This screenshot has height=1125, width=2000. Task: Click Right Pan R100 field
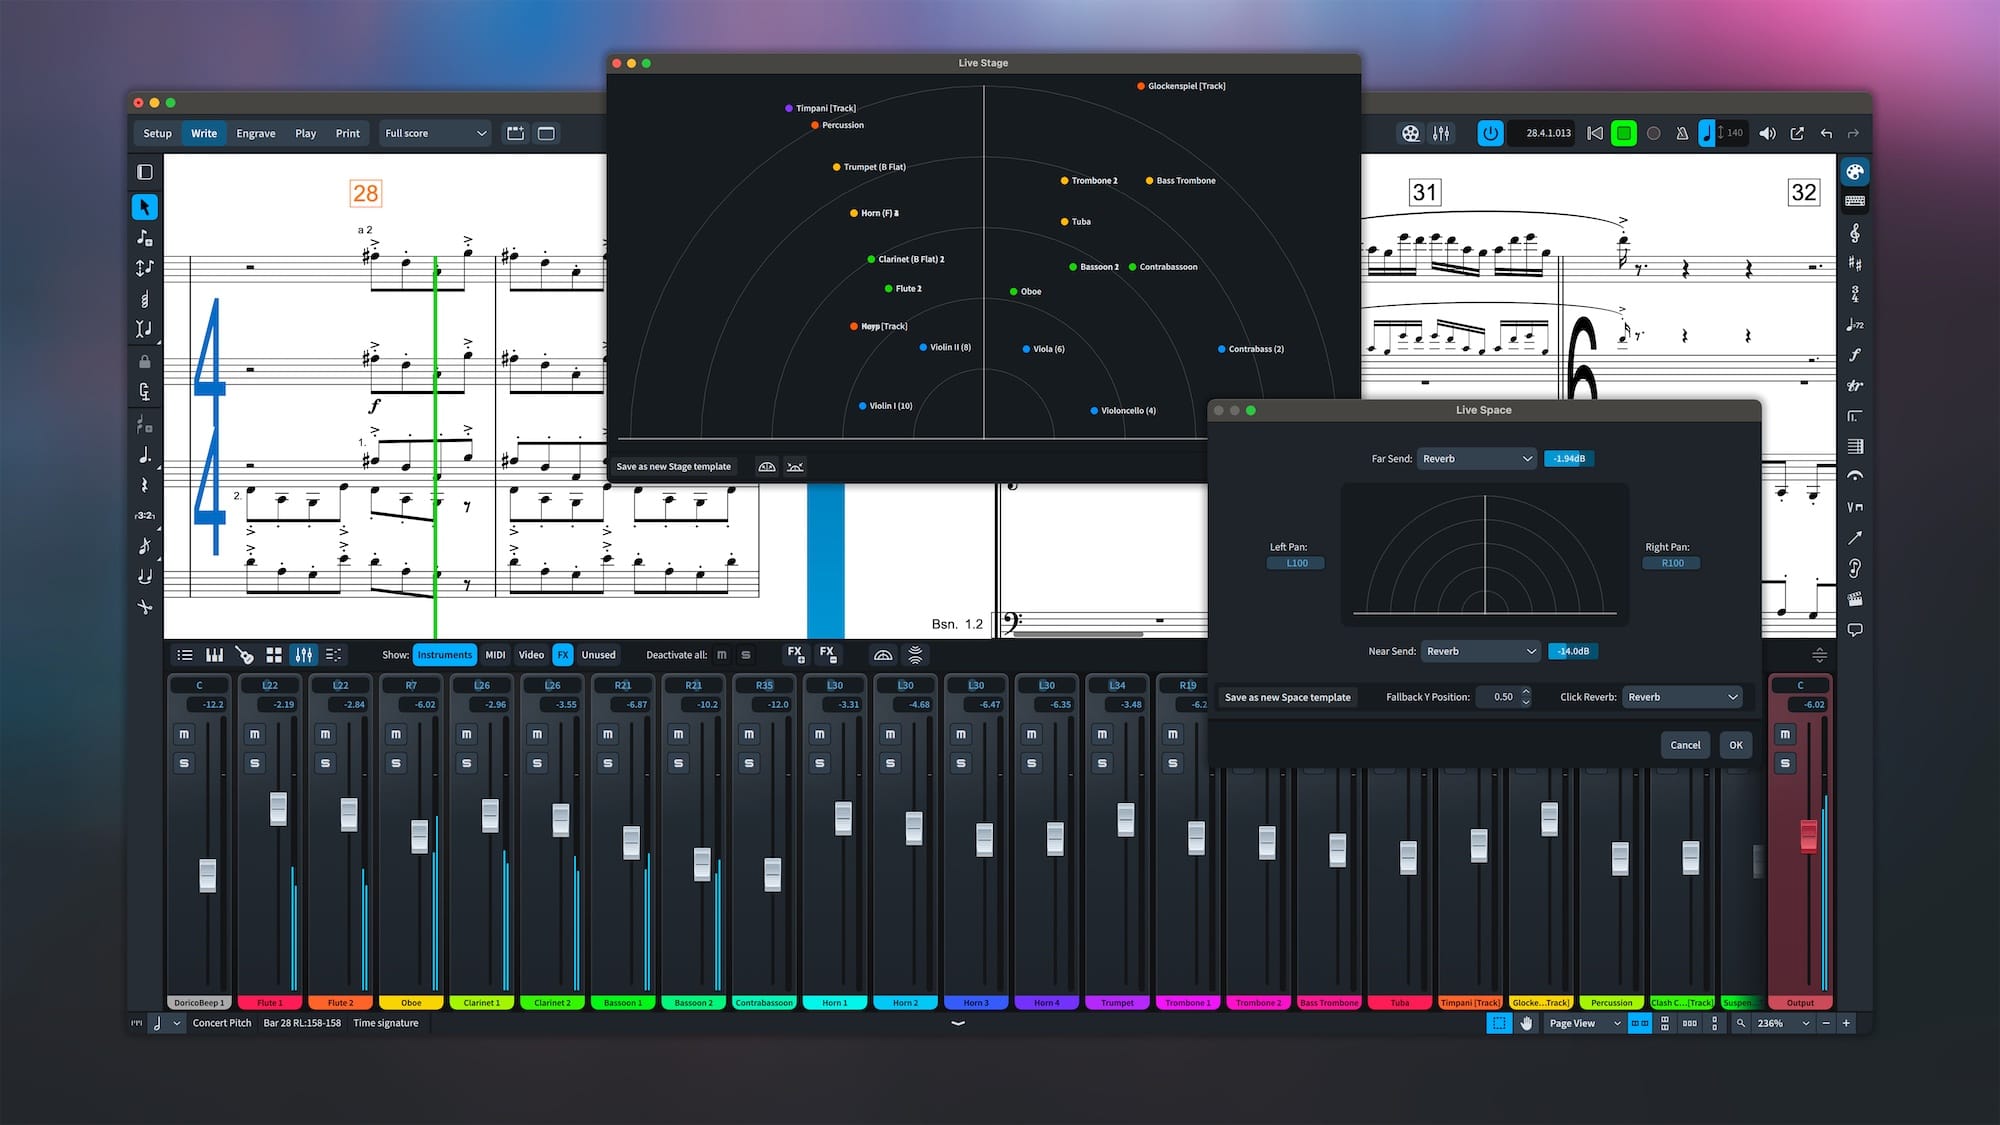1672,563
